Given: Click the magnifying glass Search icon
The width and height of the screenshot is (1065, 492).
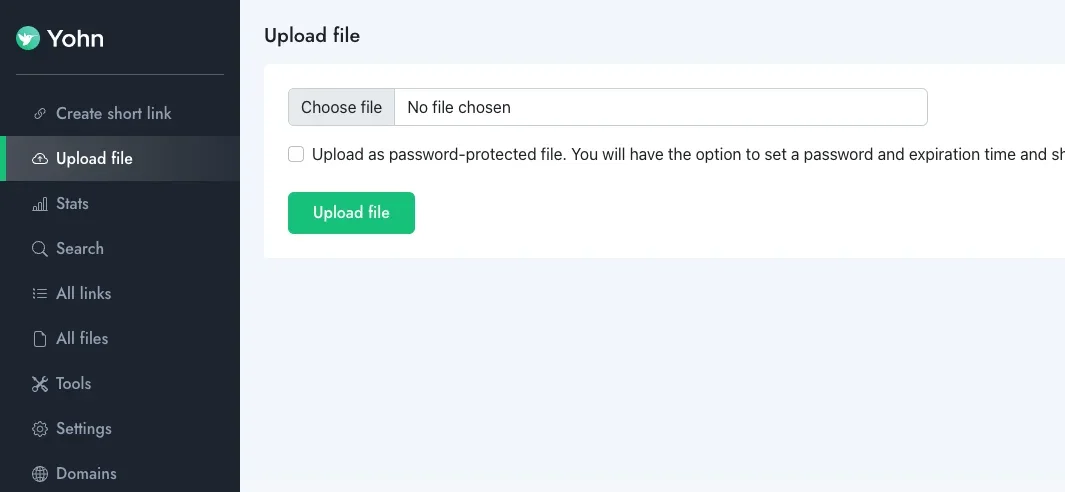Looking at the screenshot, I should [40, 249].
